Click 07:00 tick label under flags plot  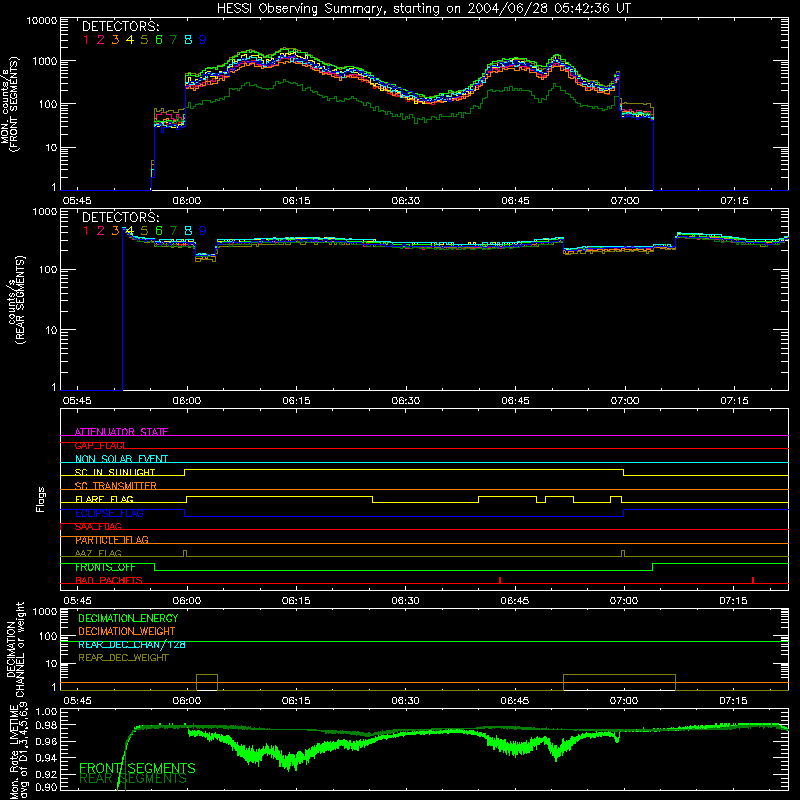[623, 601]
